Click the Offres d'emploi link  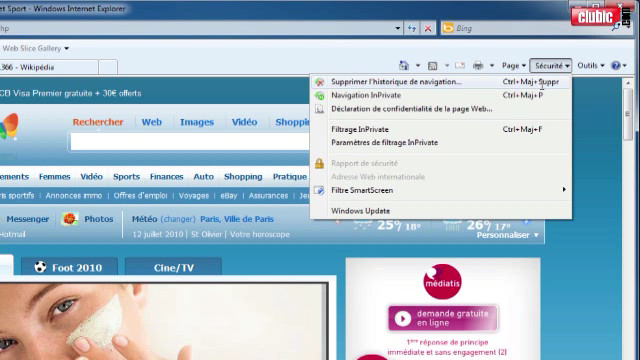(140, 196)
